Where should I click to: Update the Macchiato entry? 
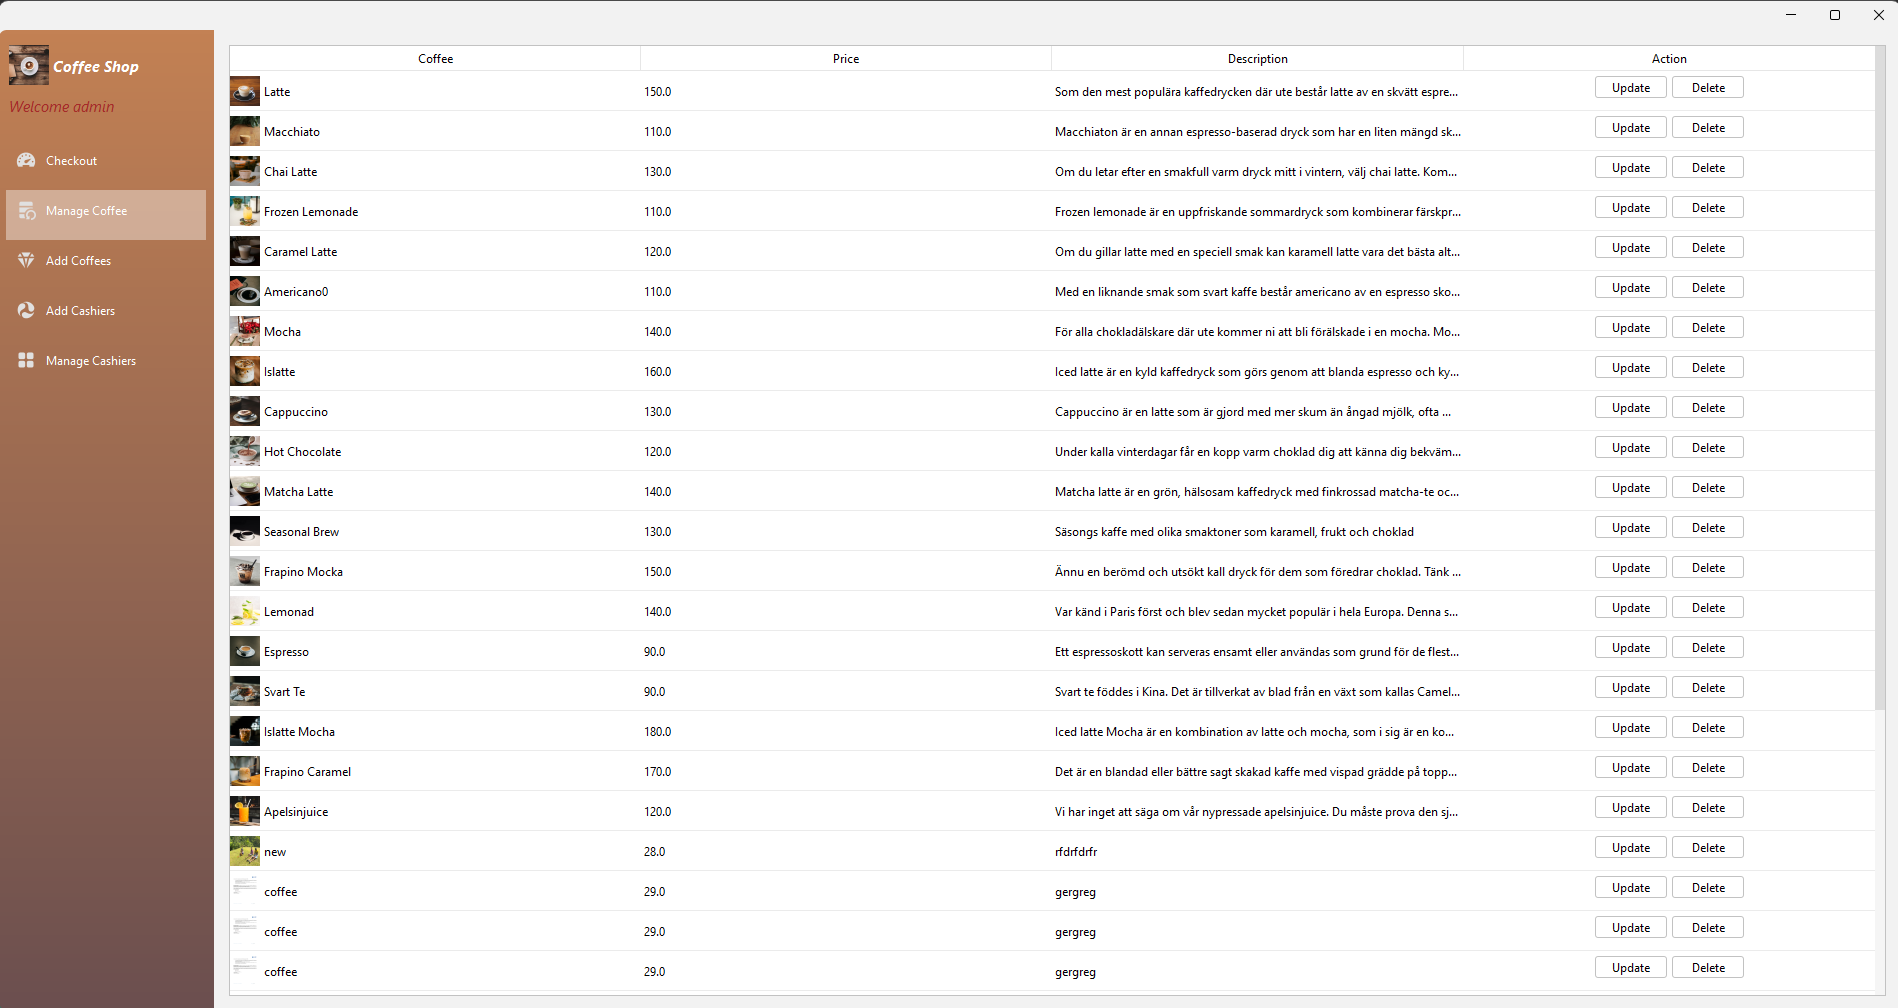[1630, 128]
